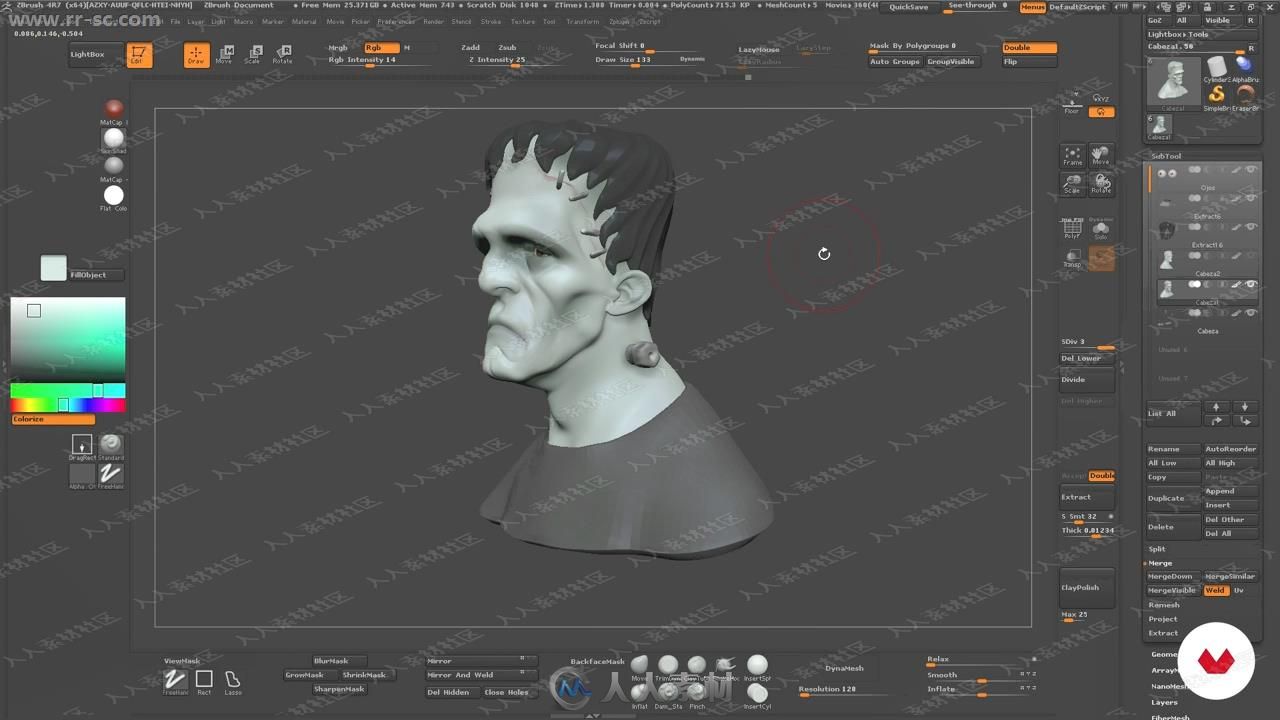Toggle visibility eye of Extract6 subtool

pyautogui.click(x=1251, y=199)
